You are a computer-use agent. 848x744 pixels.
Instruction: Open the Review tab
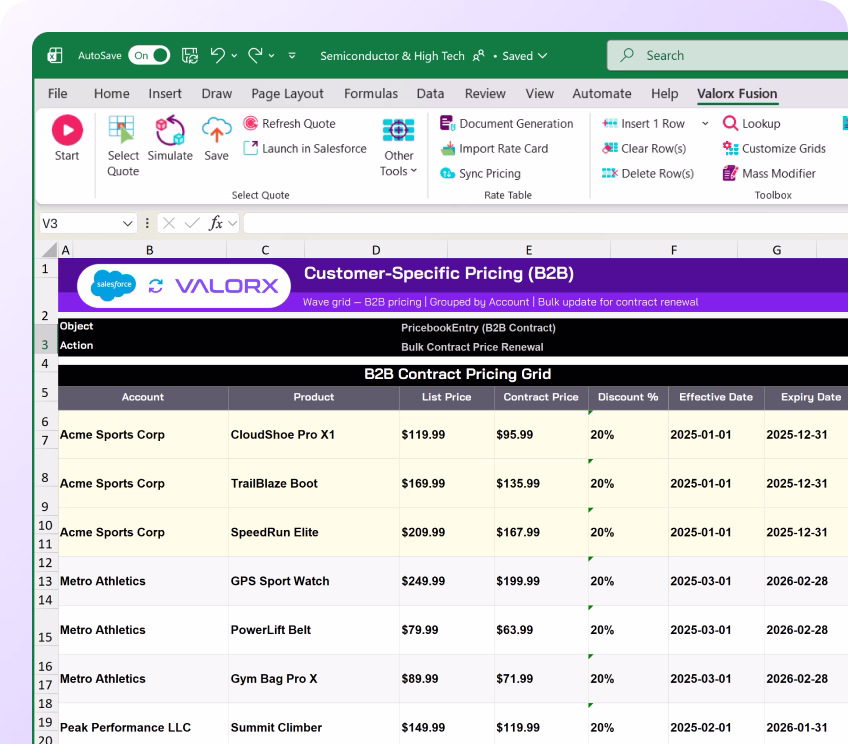pyautogui.click(x=485, y=94)
